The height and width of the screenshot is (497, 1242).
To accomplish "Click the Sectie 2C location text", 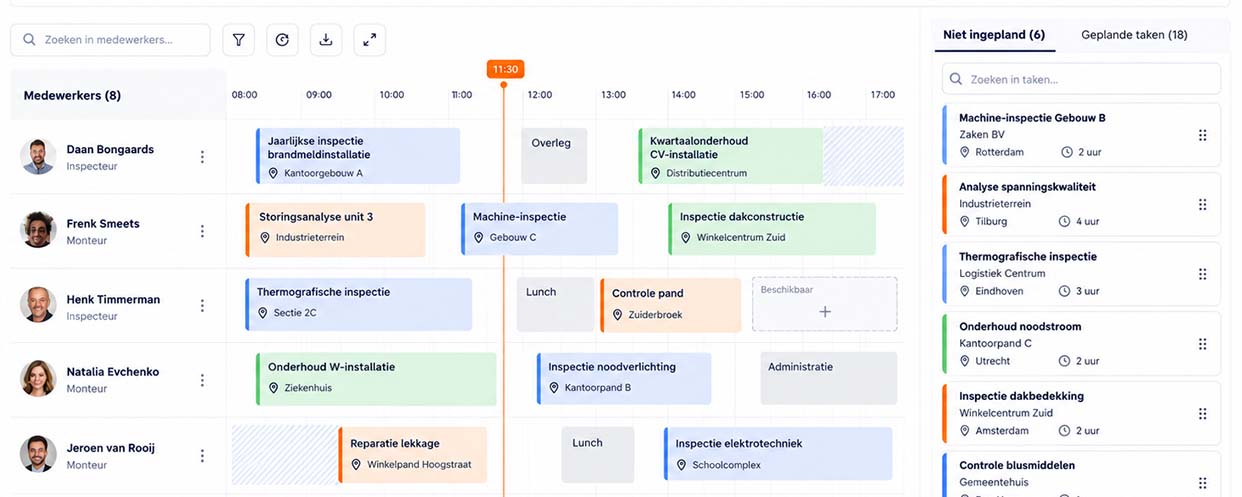I will pyautogui.click(x=297, y=313).
